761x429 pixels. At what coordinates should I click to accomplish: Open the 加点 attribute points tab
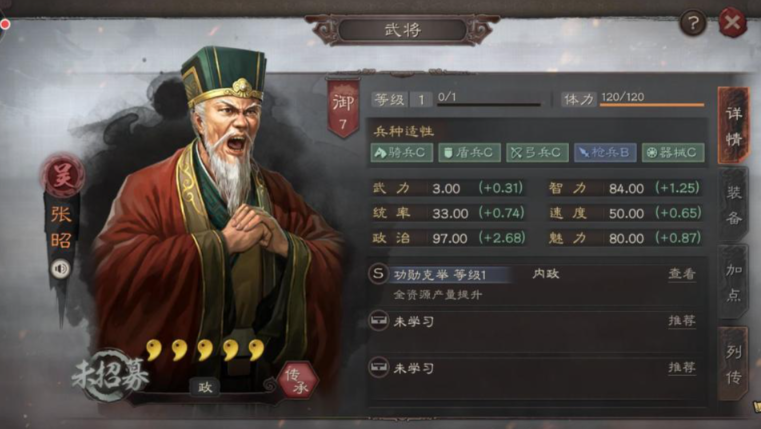point(733,282)
